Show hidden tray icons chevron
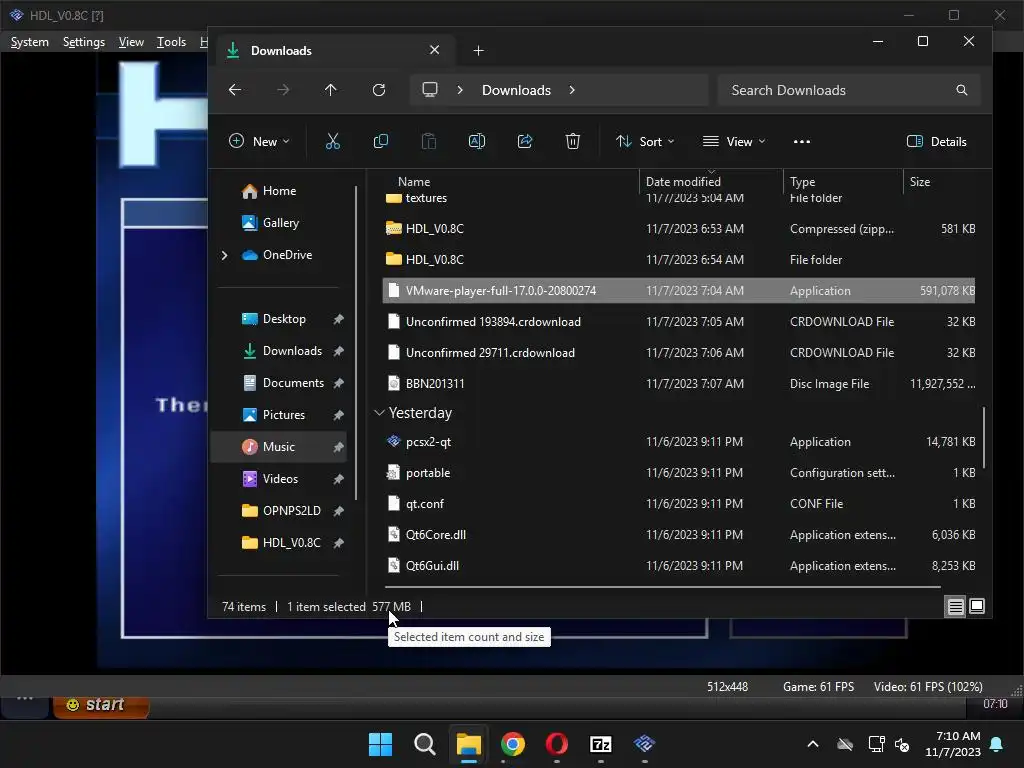 pos(812,744)
